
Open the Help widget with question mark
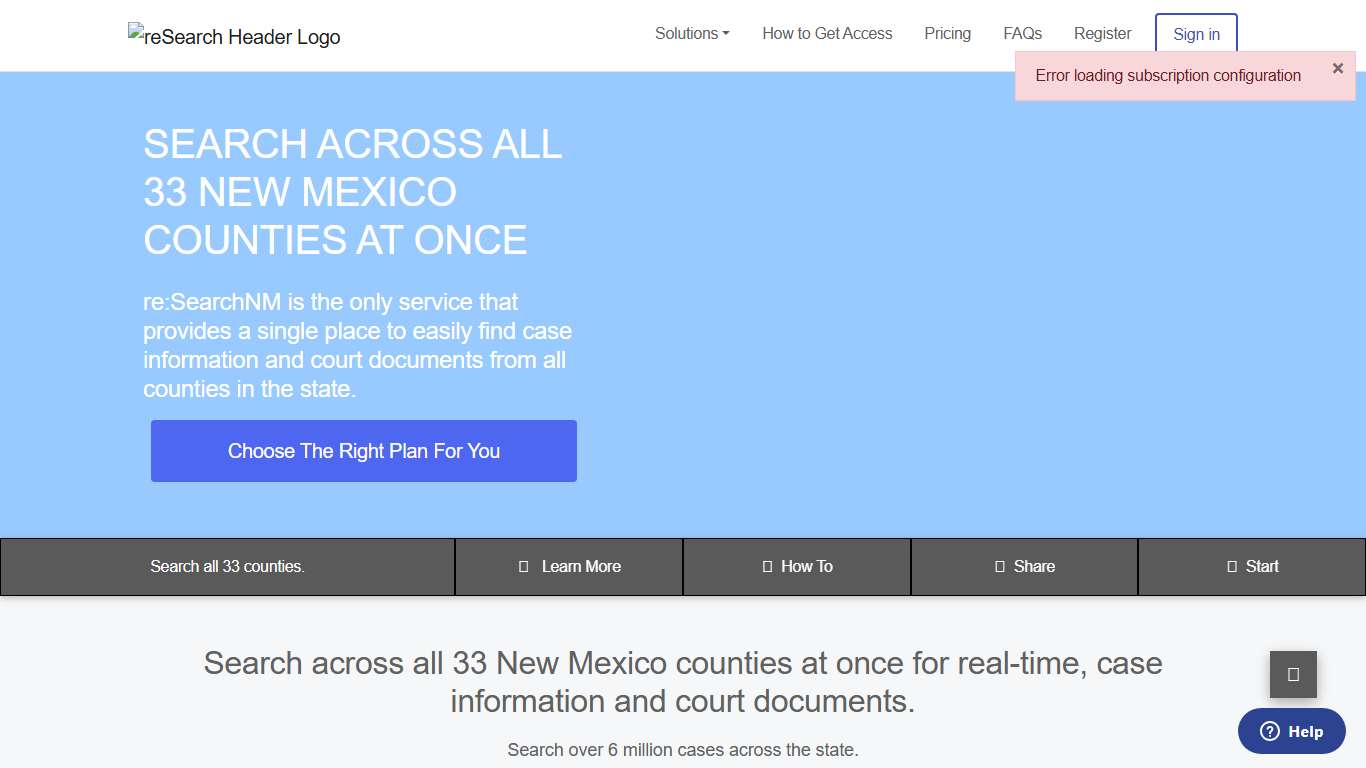(x=1294, y=731)
